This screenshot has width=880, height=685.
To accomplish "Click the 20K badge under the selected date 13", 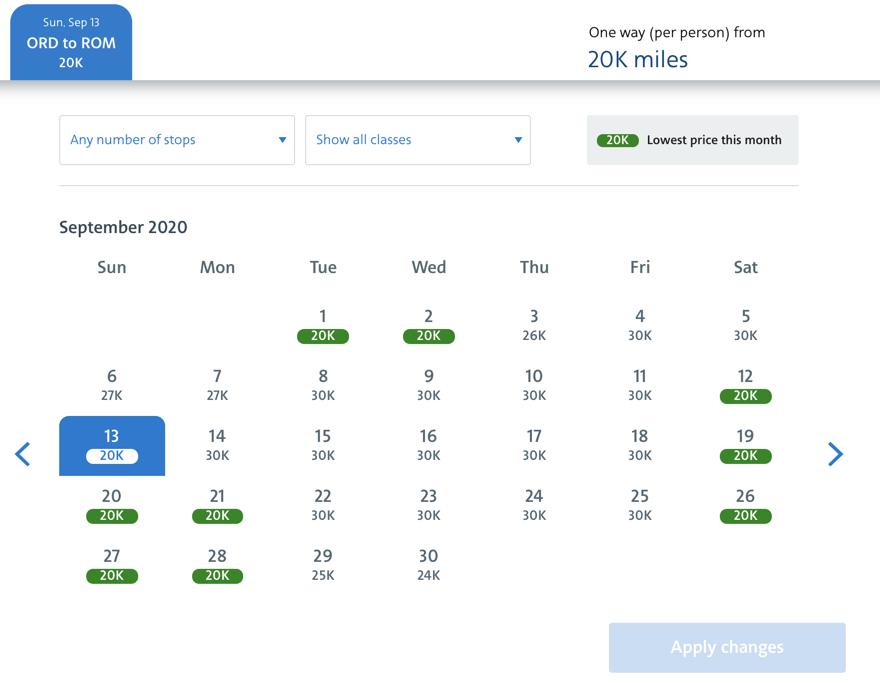I will 112,456.
